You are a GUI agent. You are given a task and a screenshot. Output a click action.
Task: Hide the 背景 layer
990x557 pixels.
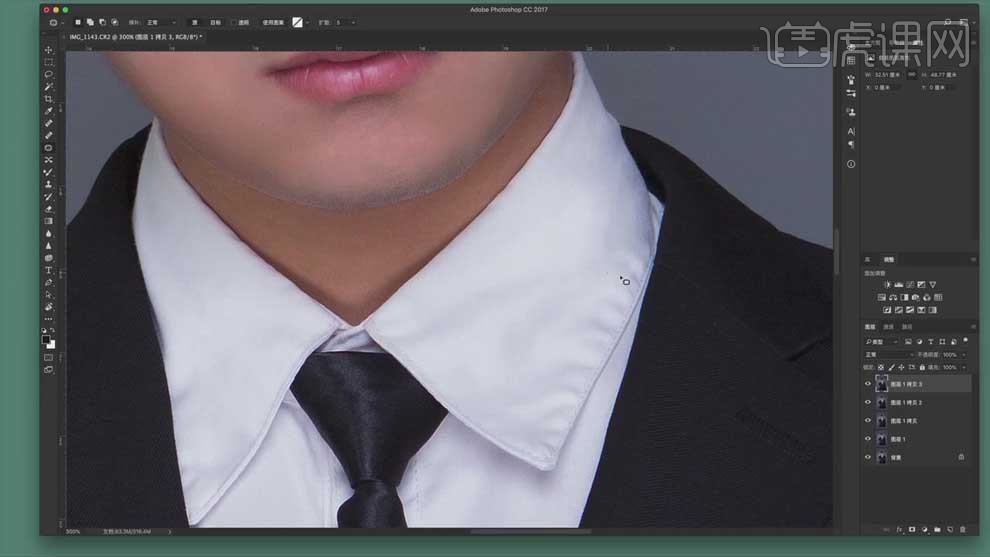(x=868, y=457)
